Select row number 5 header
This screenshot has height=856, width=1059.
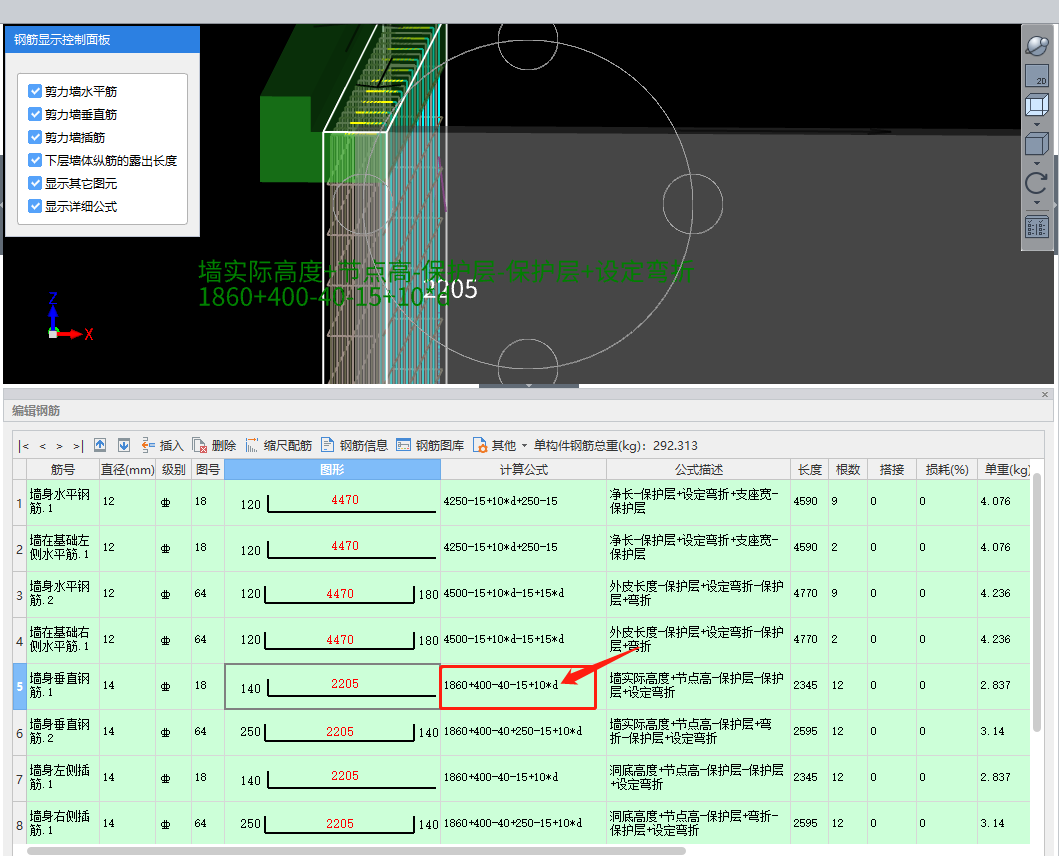coord(20,686)
